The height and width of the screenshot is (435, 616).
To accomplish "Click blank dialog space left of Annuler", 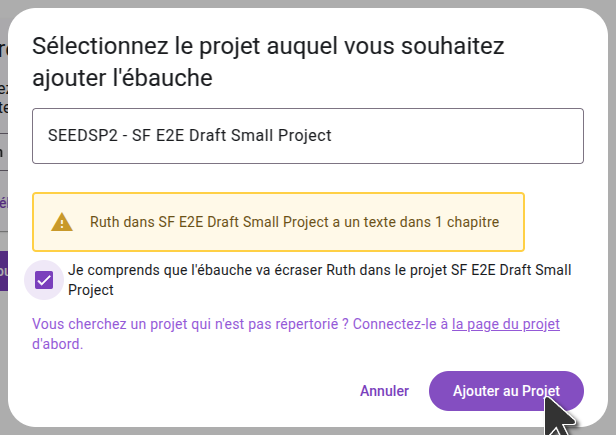I will 200,390.
